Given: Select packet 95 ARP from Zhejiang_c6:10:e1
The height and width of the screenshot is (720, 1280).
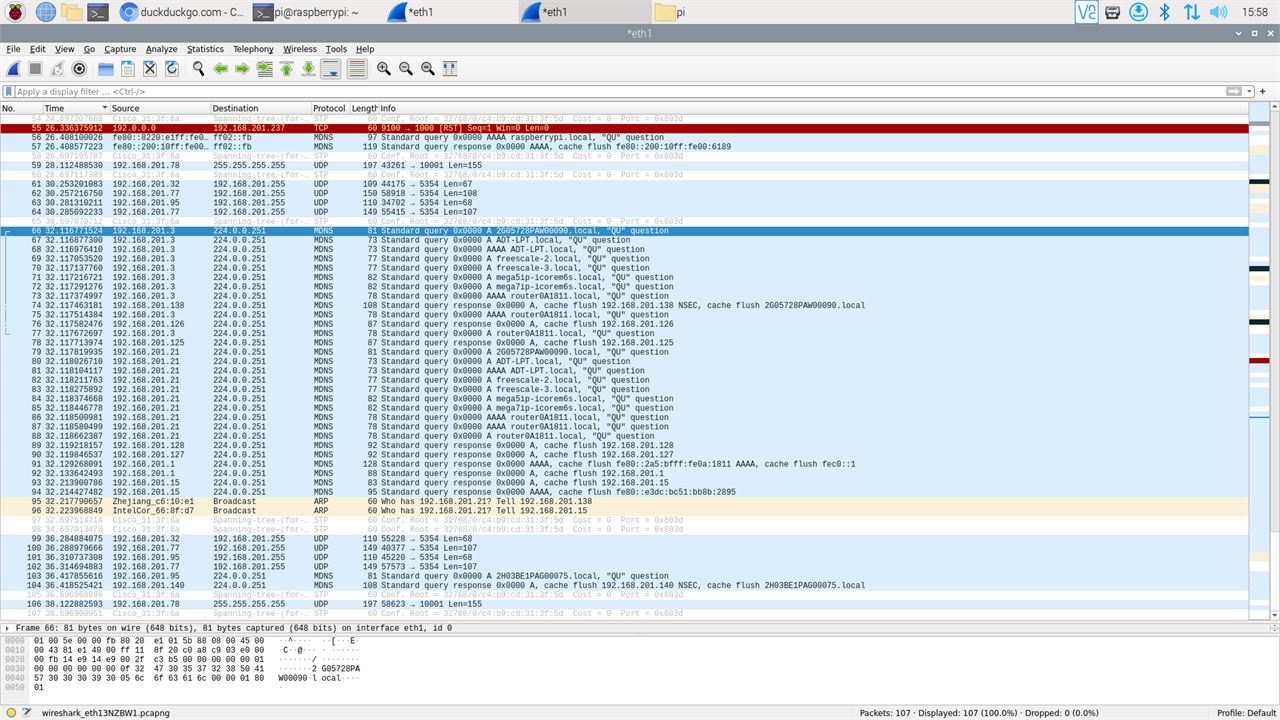Looking at the screenshot, I should tap(624, 501).
